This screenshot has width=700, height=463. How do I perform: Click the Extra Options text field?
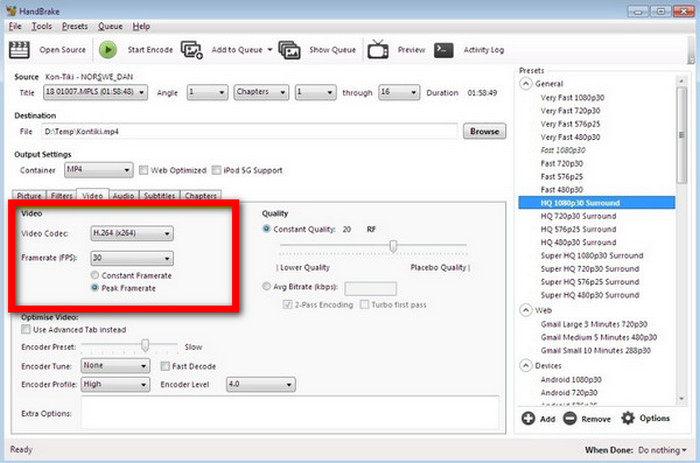point(290,413)
